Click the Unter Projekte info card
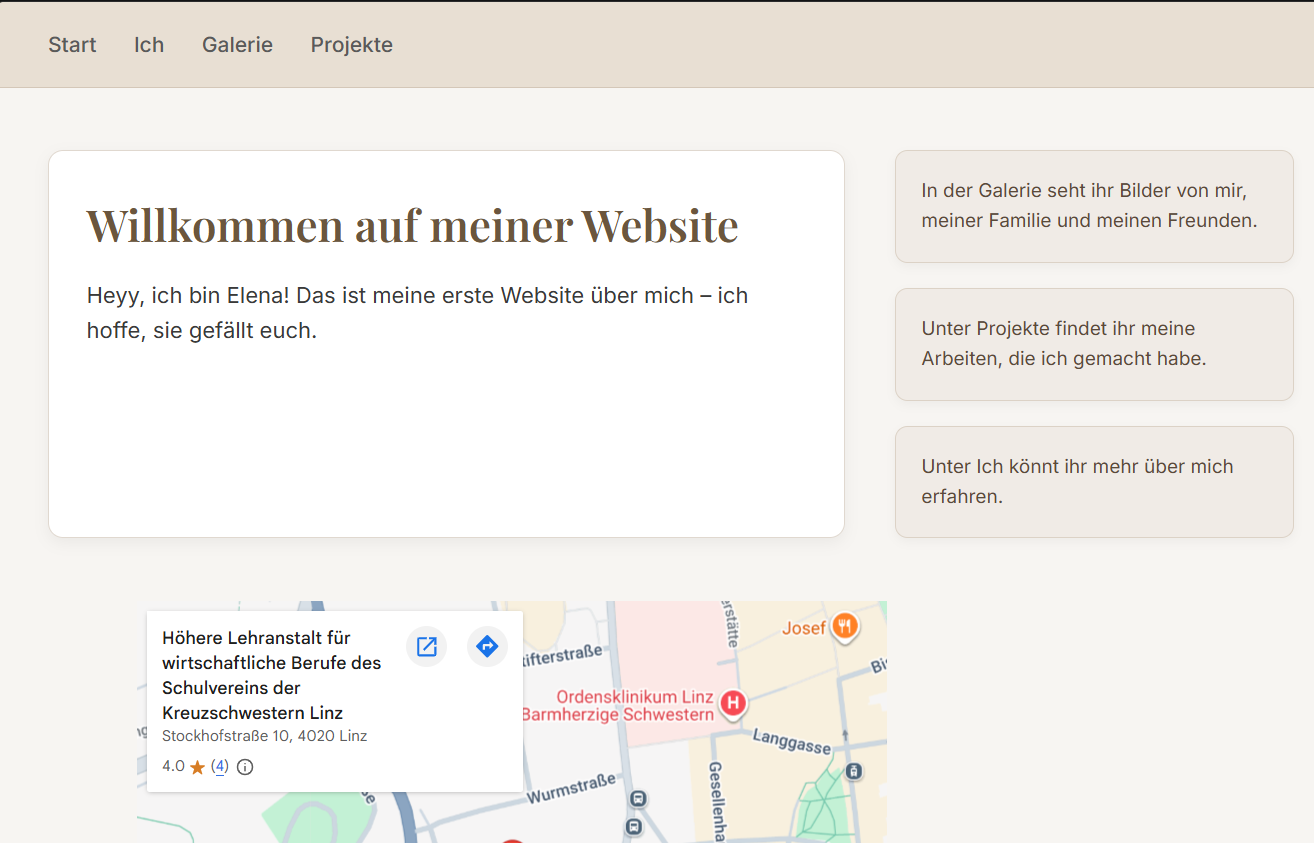 pos(1094,344)
